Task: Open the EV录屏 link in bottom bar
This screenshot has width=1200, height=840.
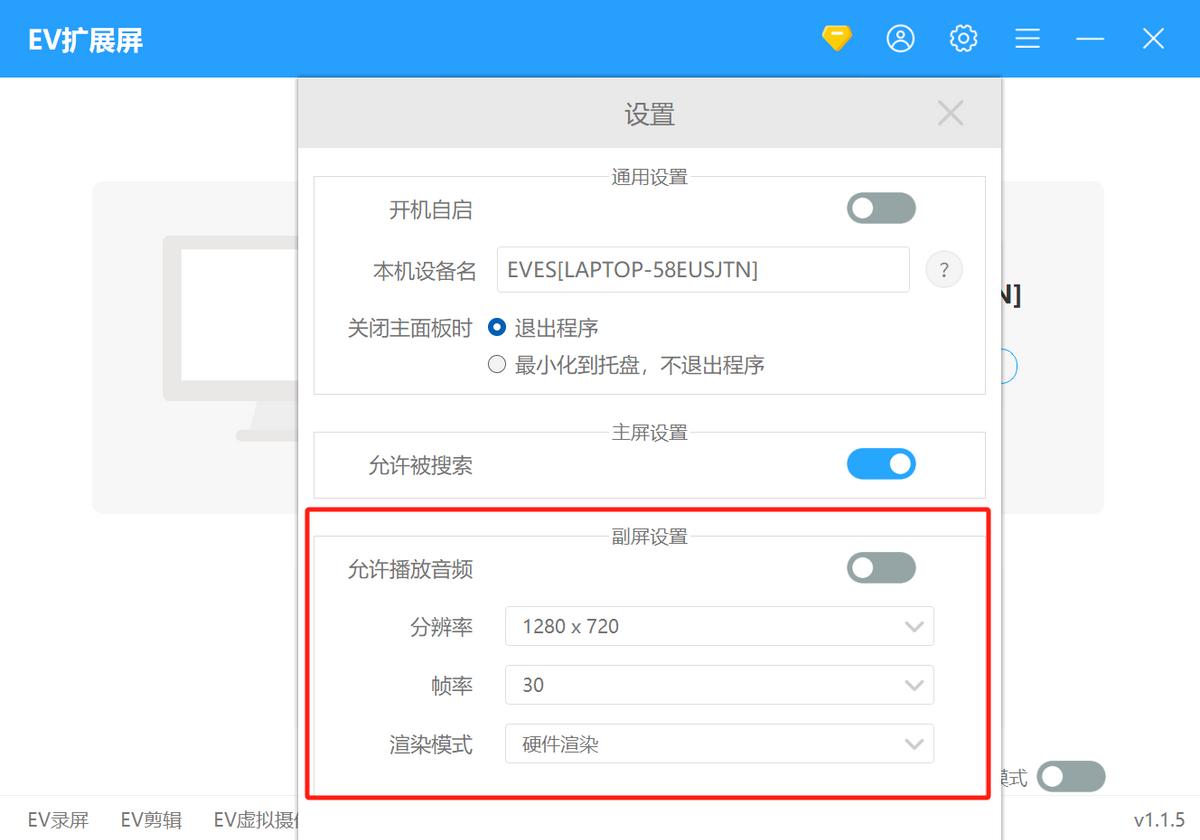Action: [58, 820]
